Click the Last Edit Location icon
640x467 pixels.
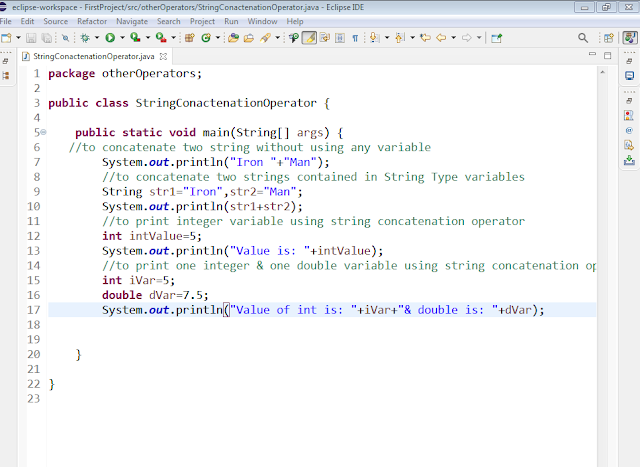tap(425, 38)
